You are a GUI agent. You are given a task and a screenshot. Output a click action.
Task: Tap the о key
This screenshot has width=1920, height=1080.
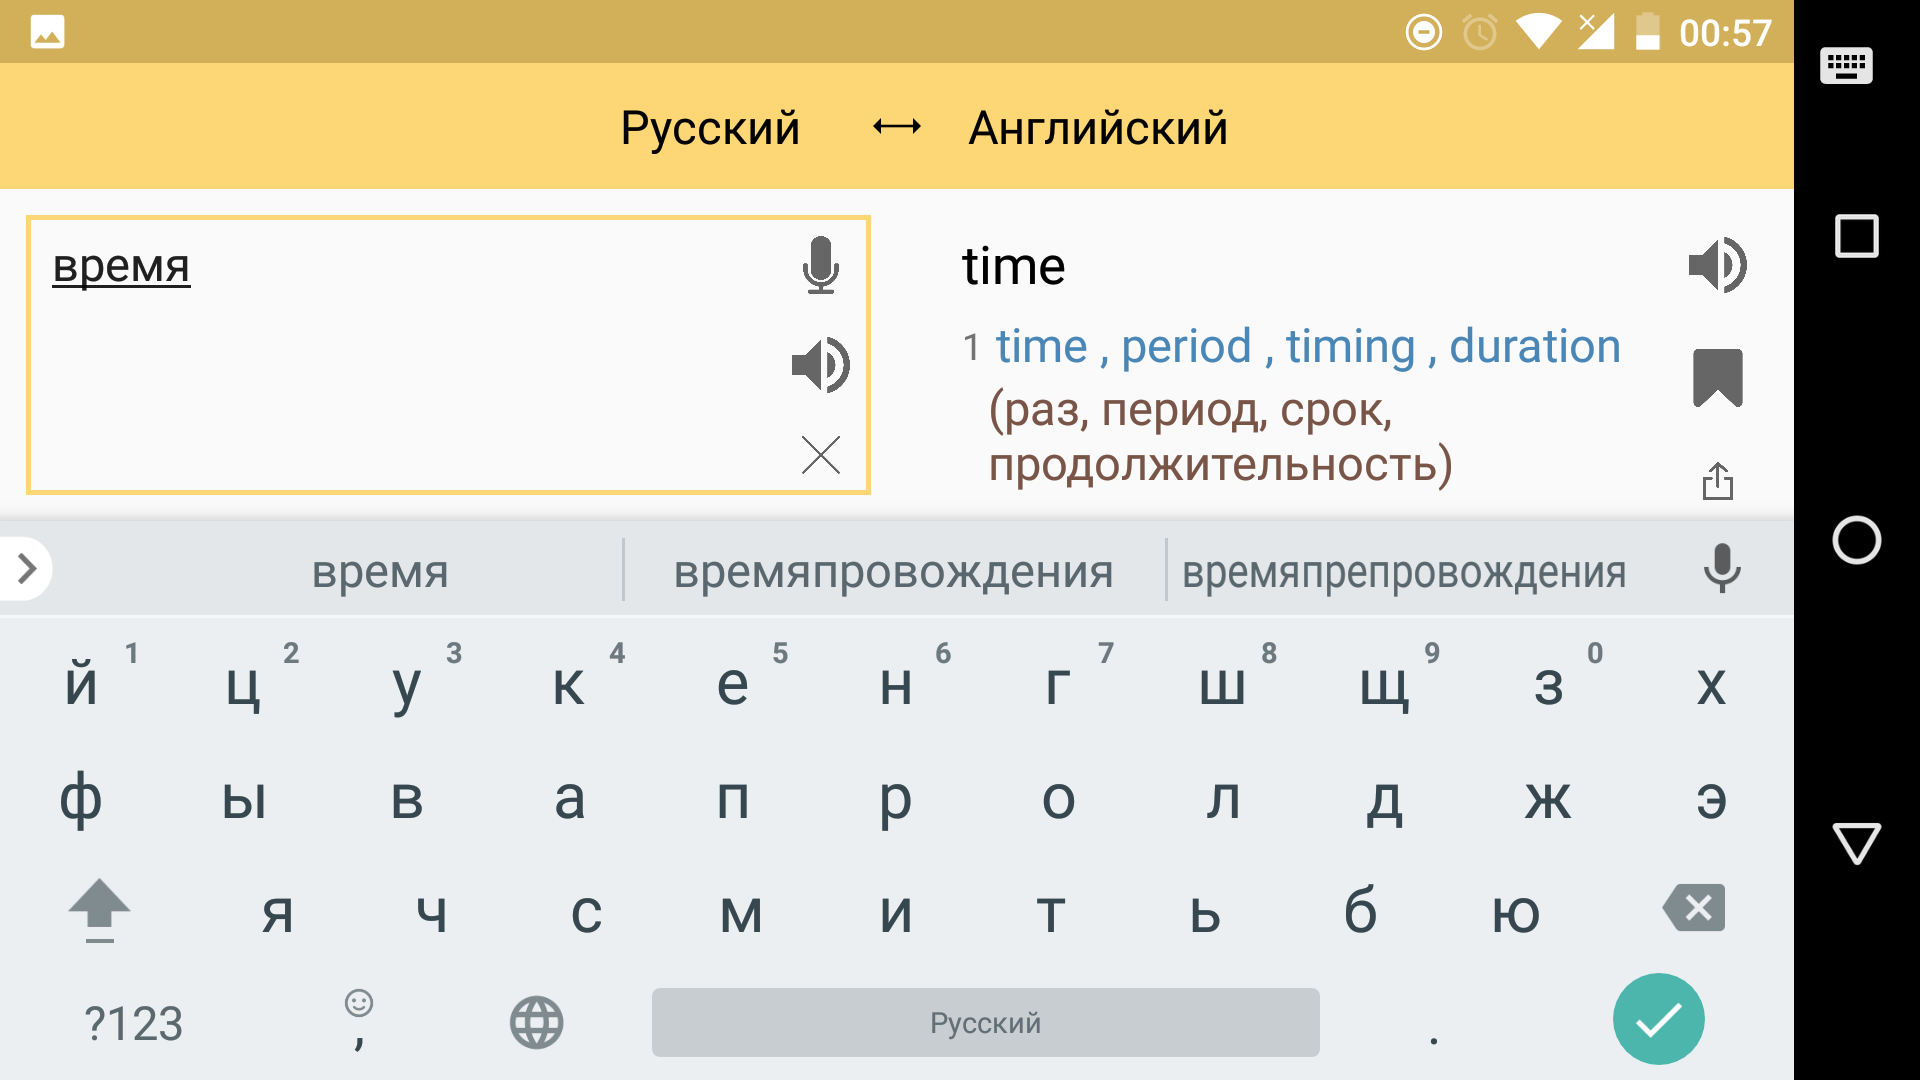[x=1059, y=799]
